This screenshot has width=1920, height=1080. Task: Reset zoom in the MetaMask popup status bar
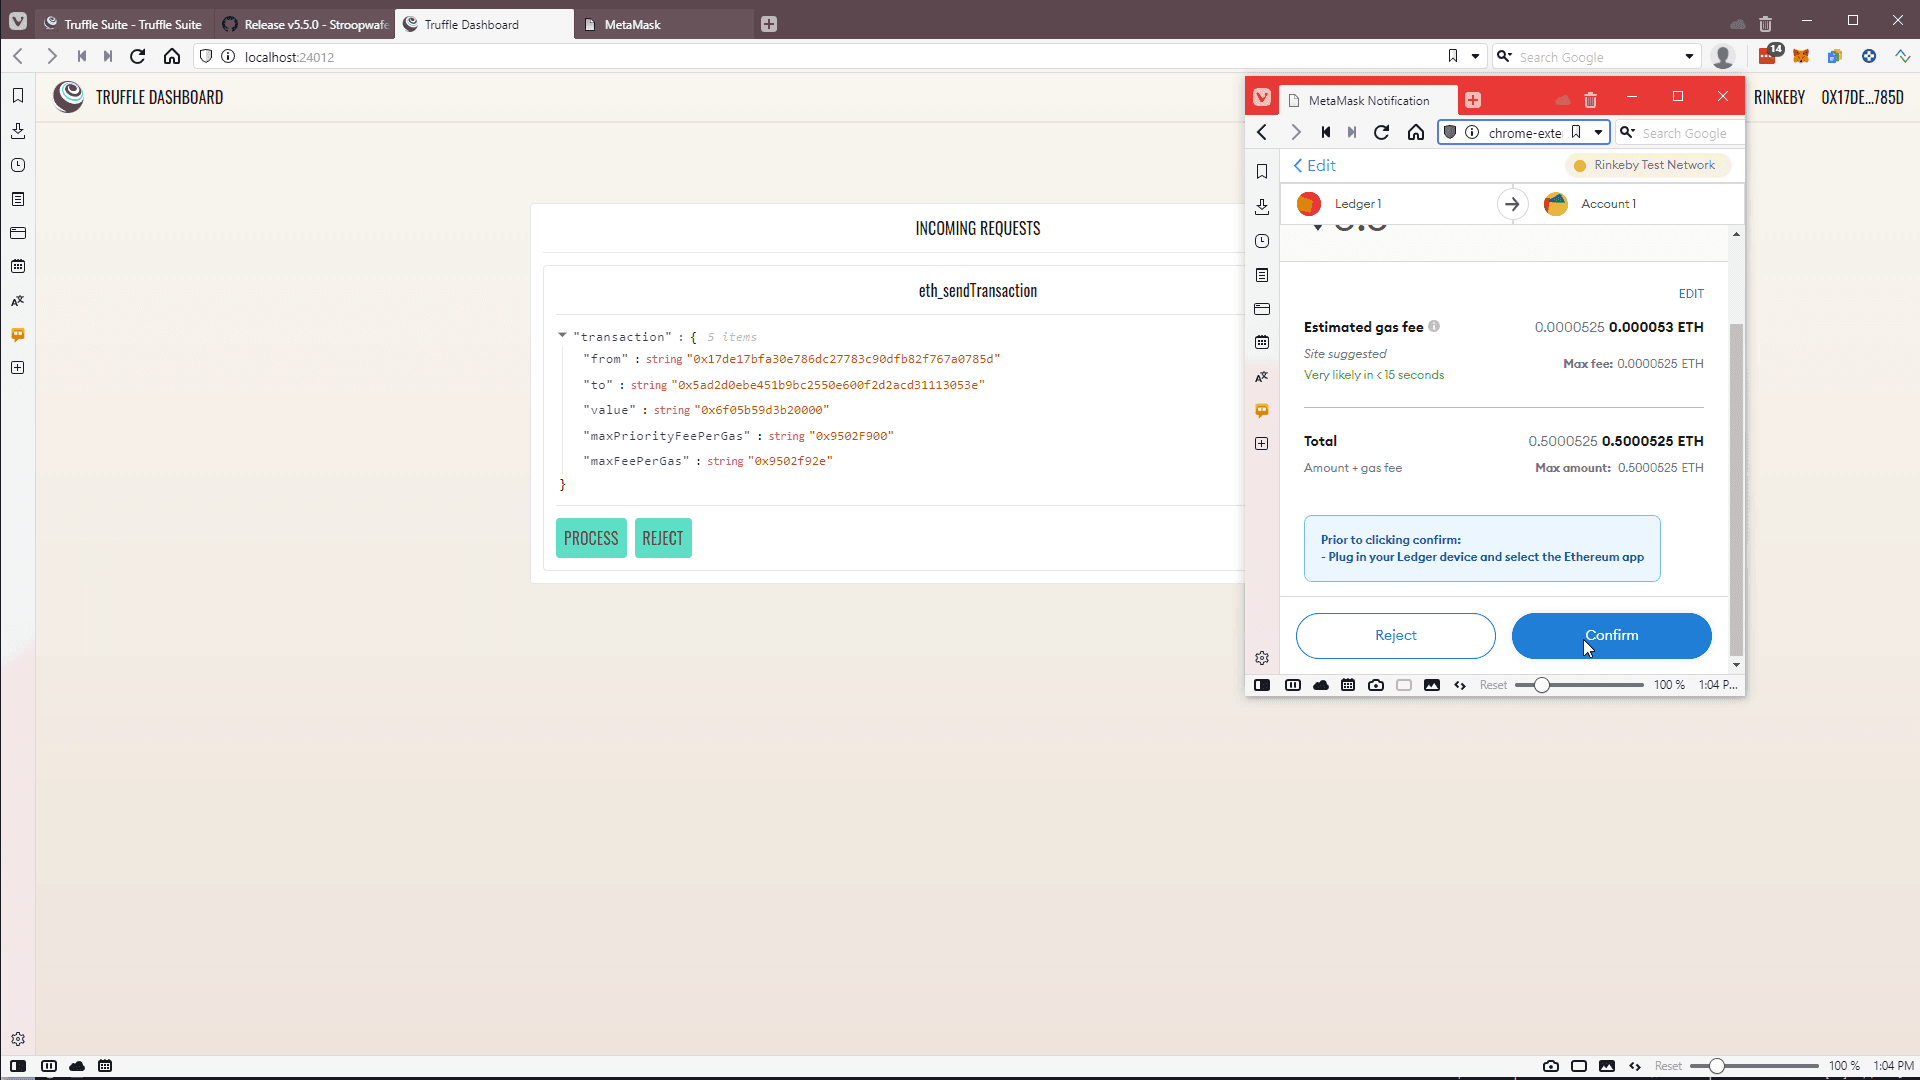[1493, 685]
